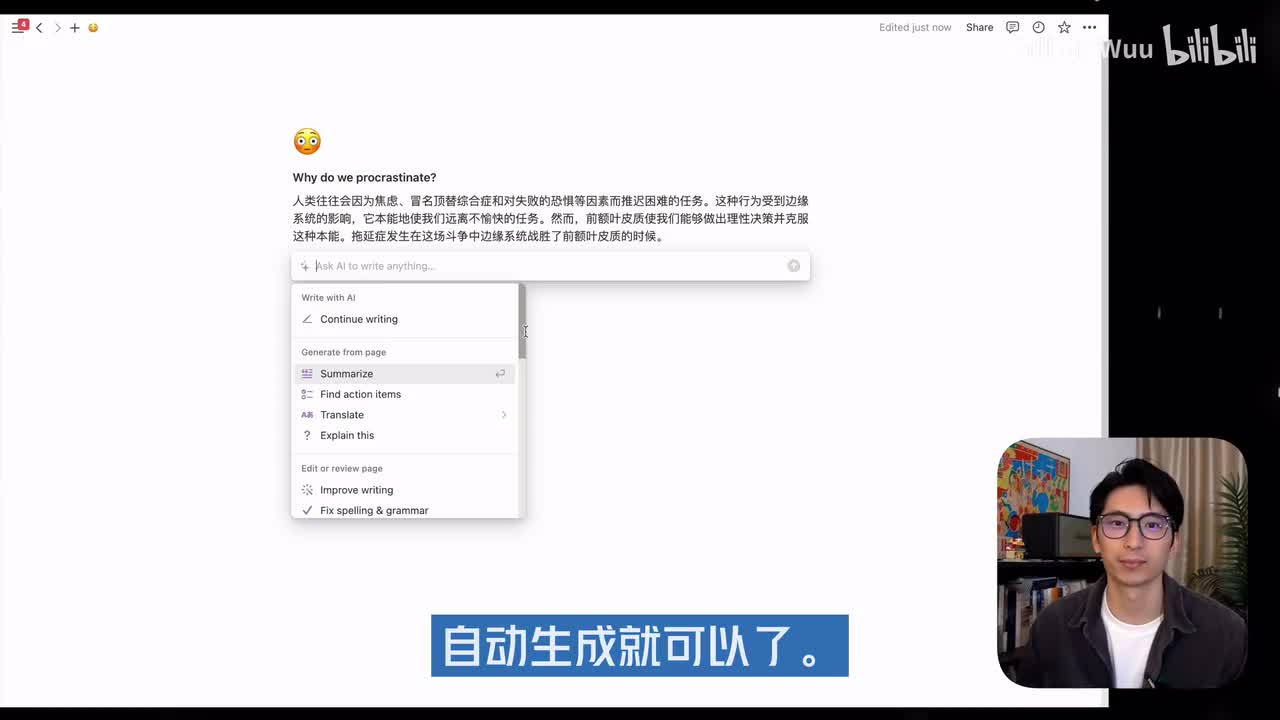
Task: Expand the Translate submenu
Action: pos(342,415)
